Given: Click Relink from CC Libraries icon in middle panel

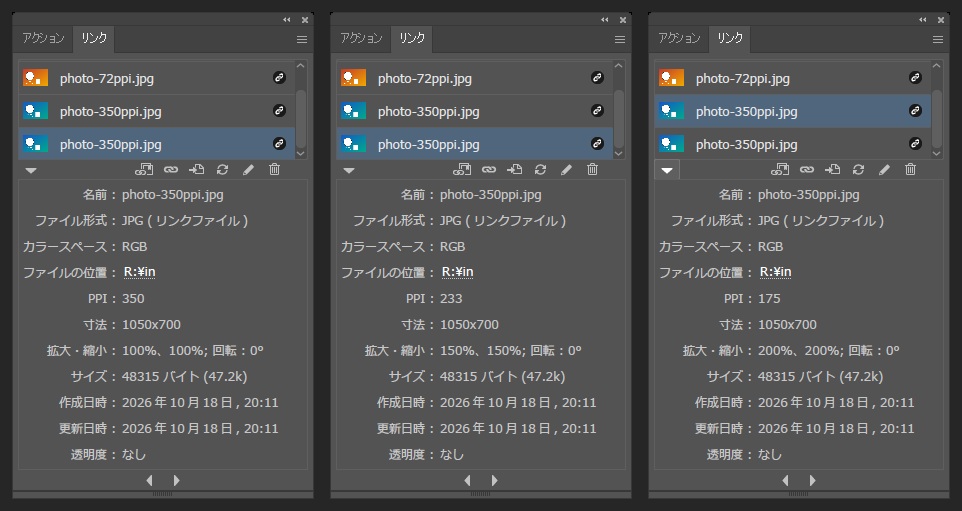Looking at the screenshot, I should click(461, 169).
